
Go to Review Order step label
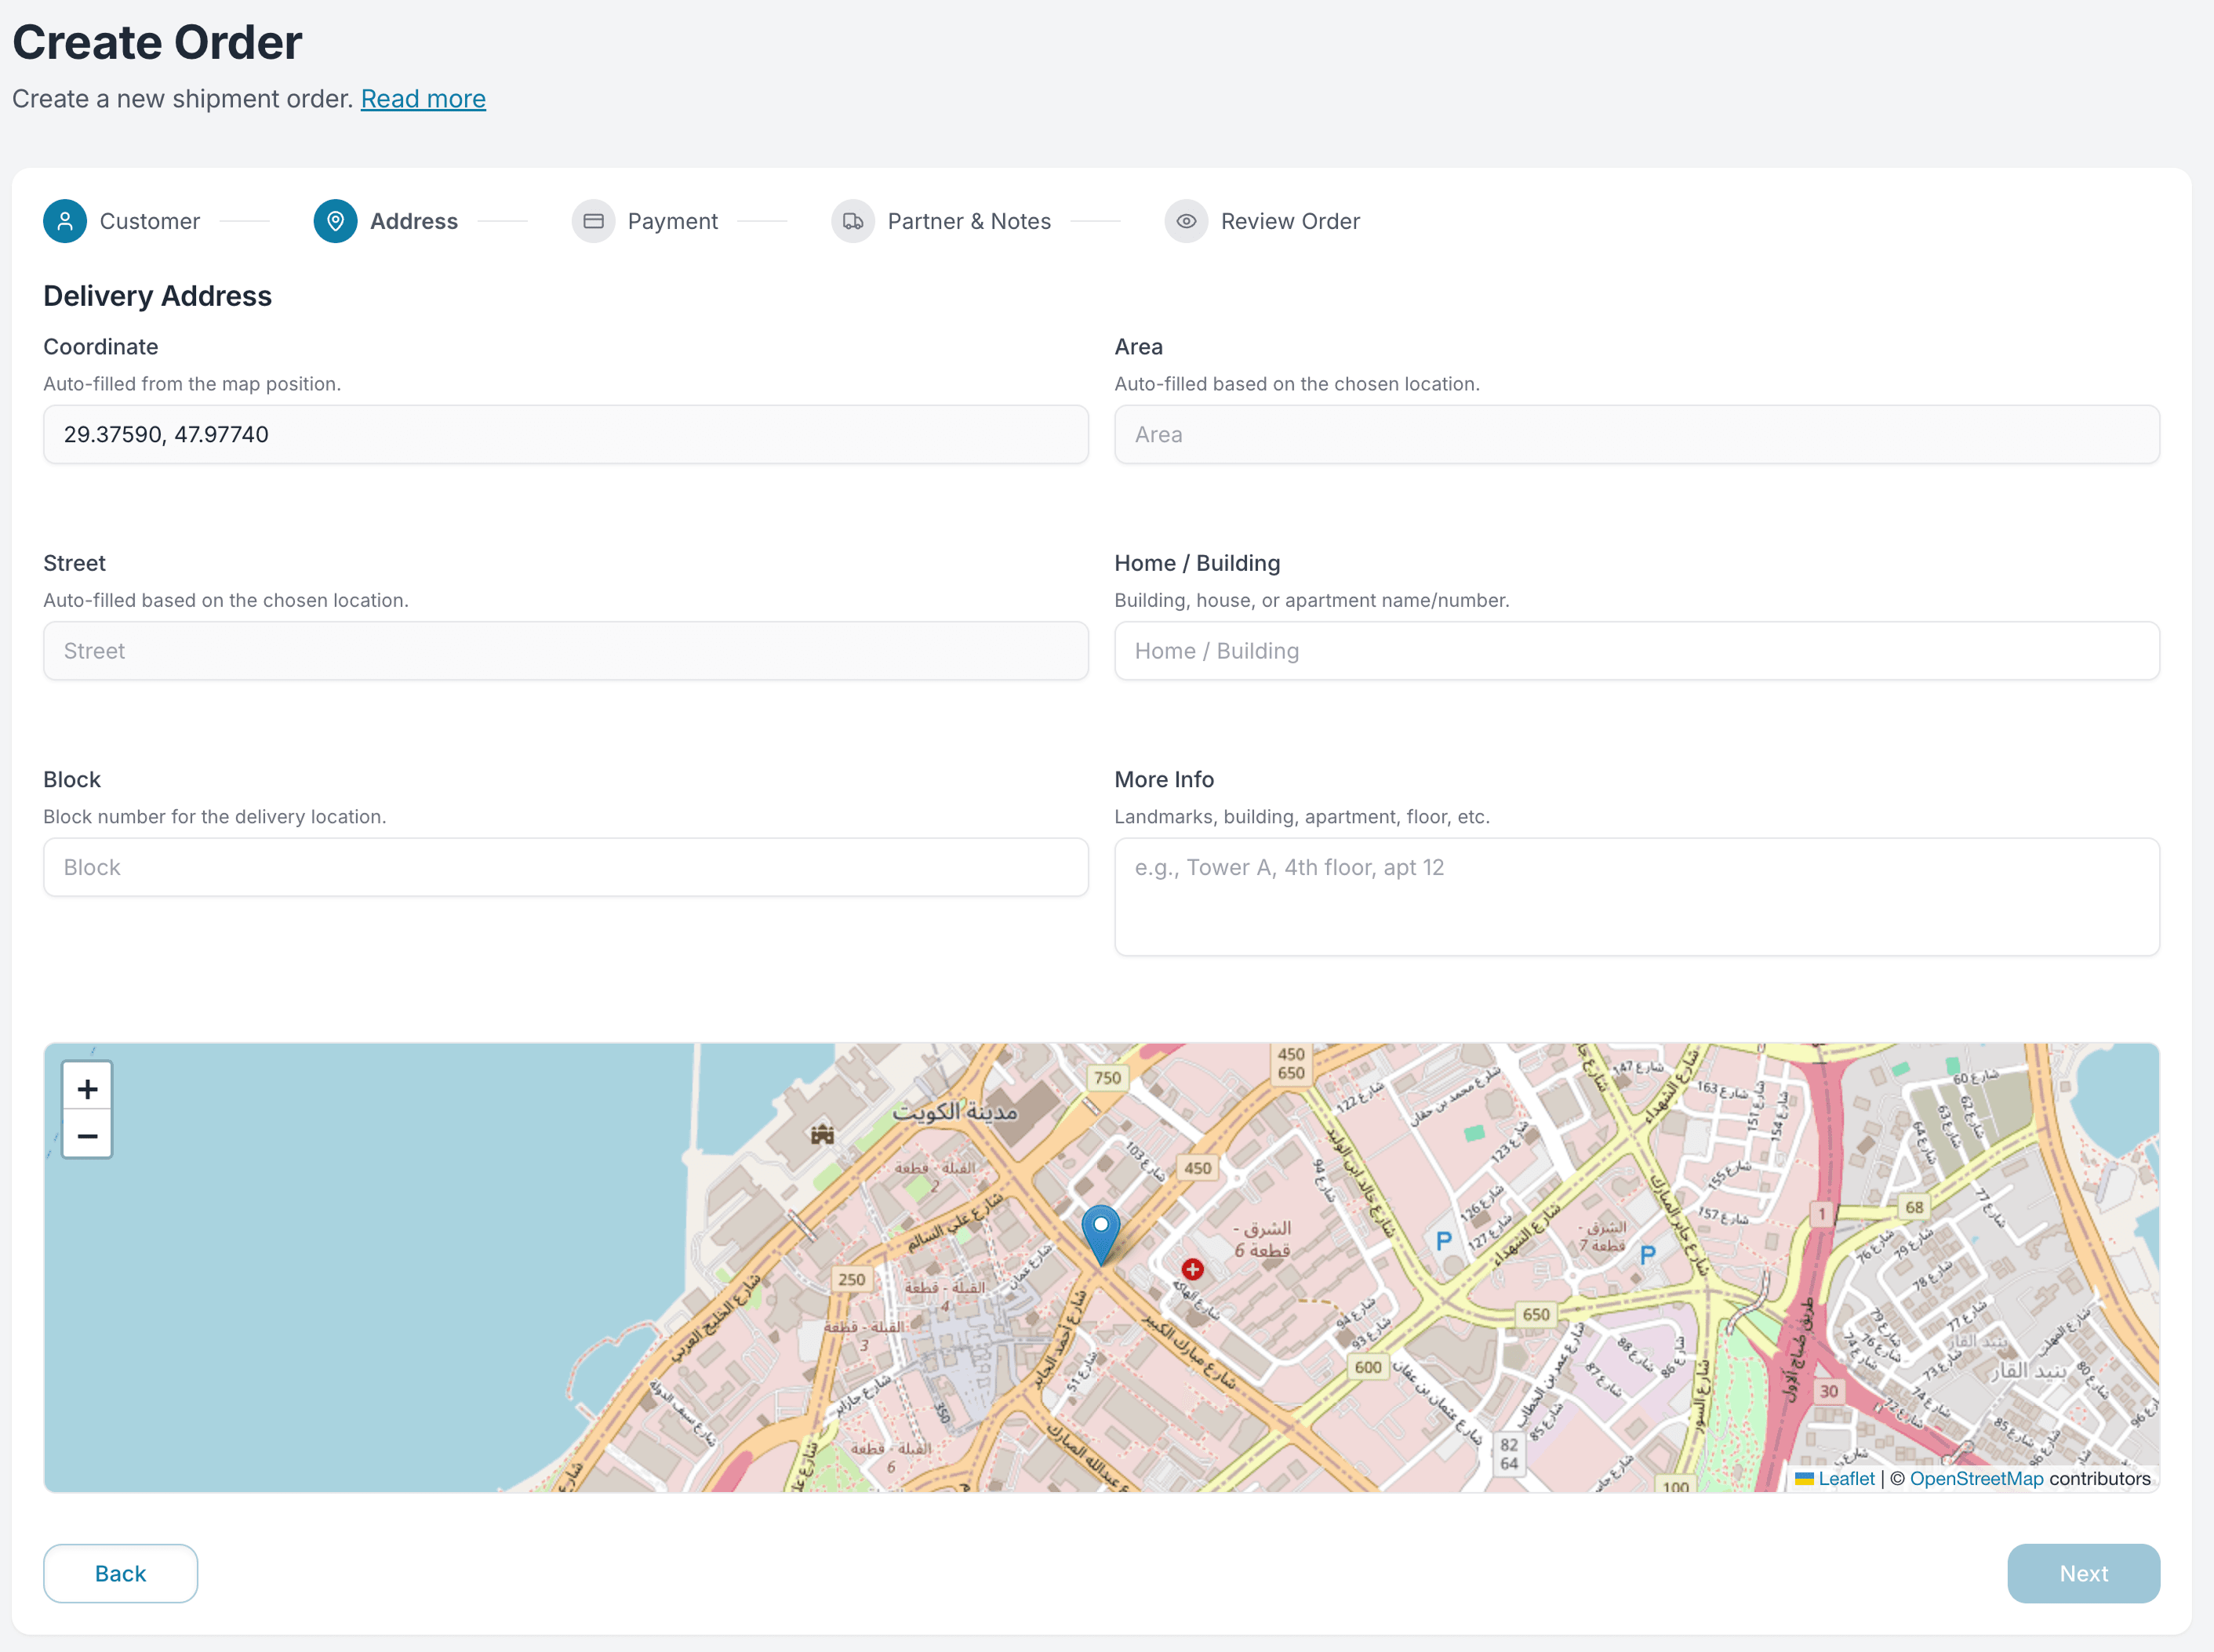coord(1289,221)
